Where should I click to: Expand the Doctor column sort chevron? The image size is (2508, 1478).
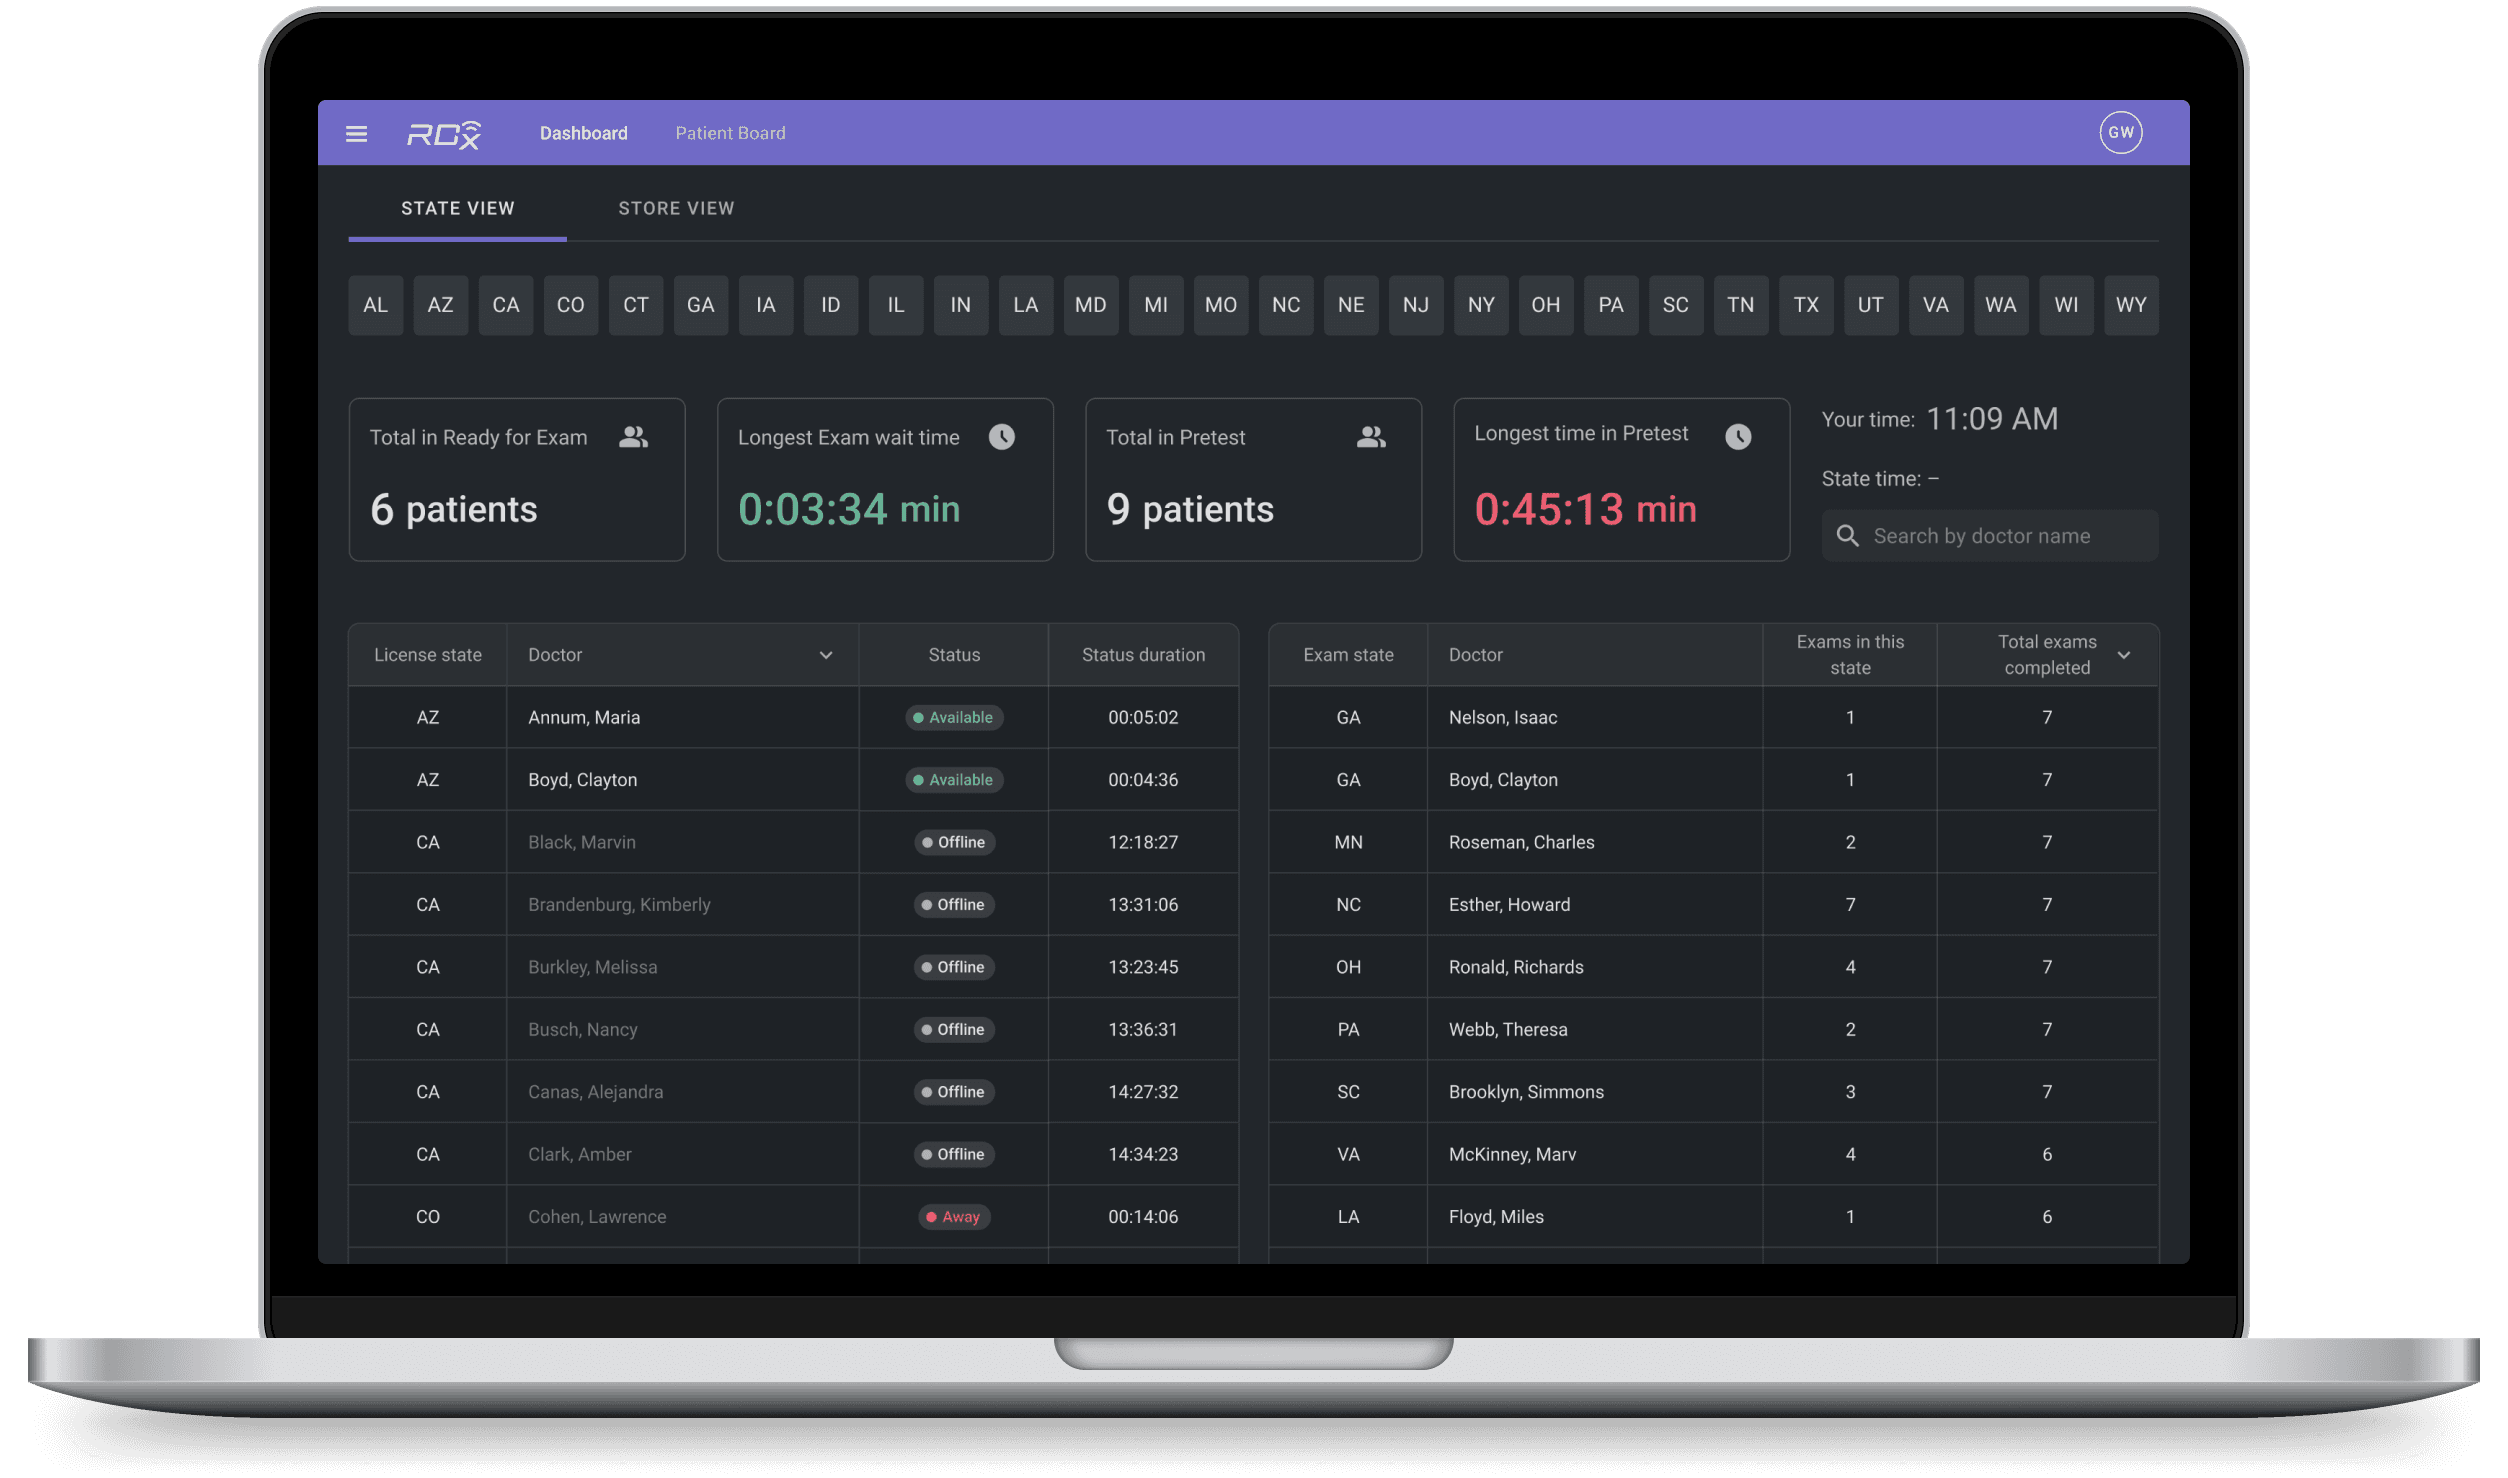tap(826, 655)
